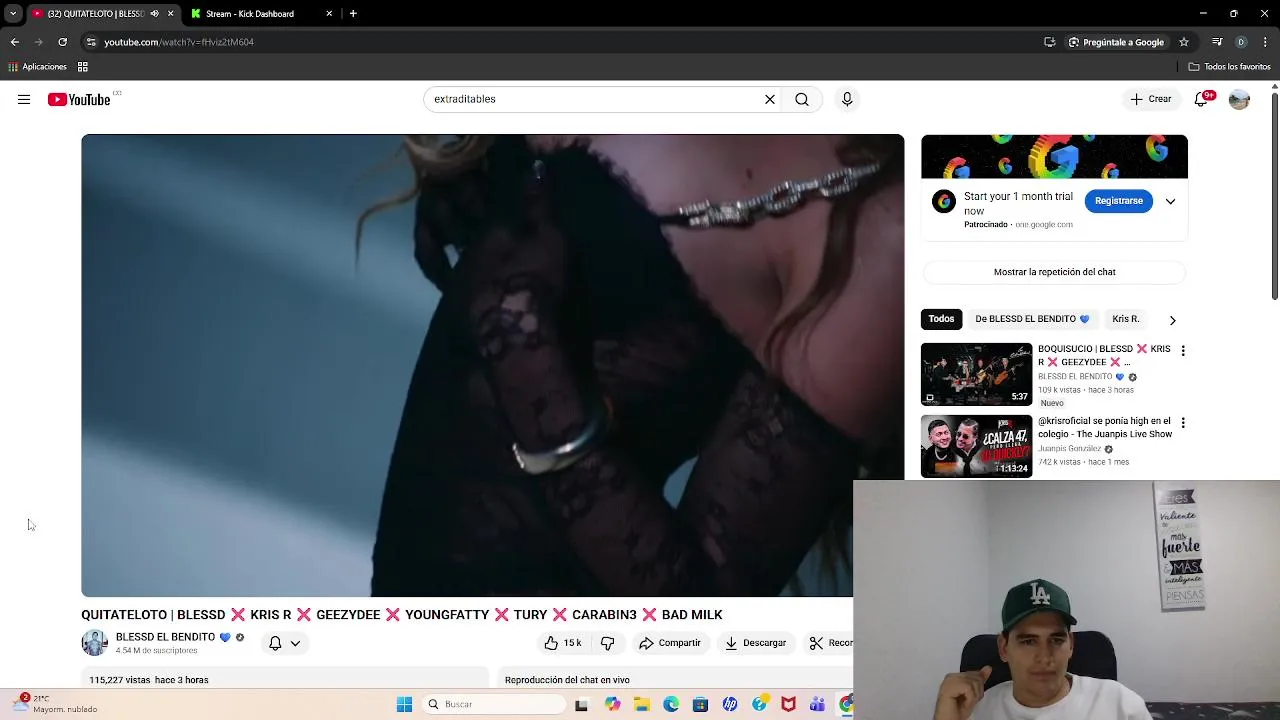Like the video with thumbs up
Screen dimensions: 1280x720
point(563,643)
